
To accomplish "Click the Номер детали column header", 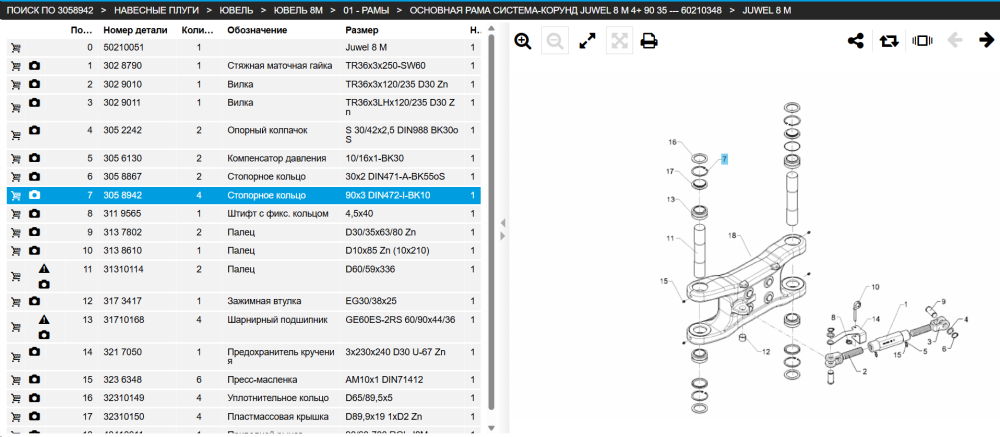I will click(135, 30).
